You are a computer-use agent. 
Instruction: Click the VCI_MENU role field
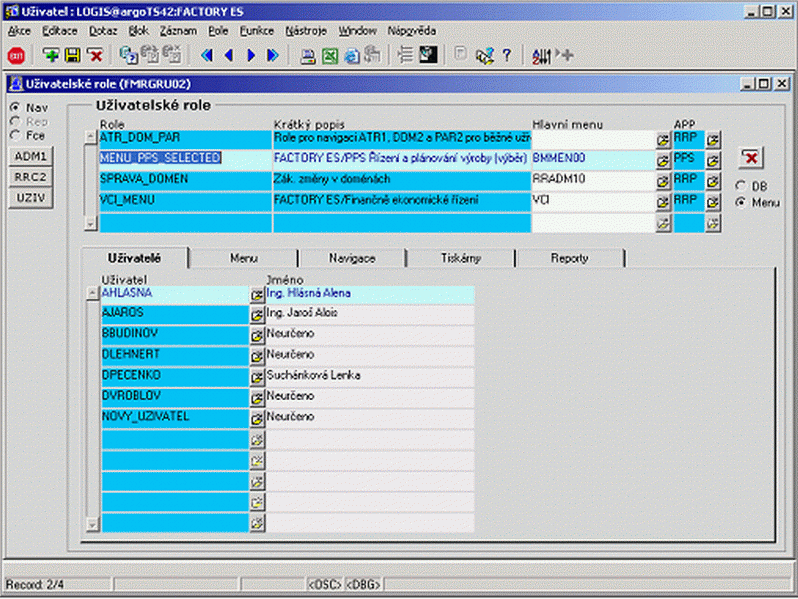pyautogui.click(x=184, y=201)
